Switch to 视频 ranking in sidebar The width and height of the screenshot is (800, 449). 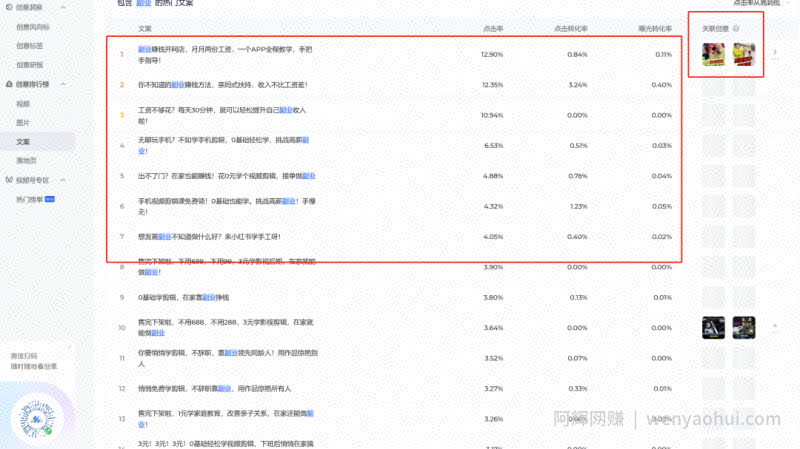coord(23,104)
